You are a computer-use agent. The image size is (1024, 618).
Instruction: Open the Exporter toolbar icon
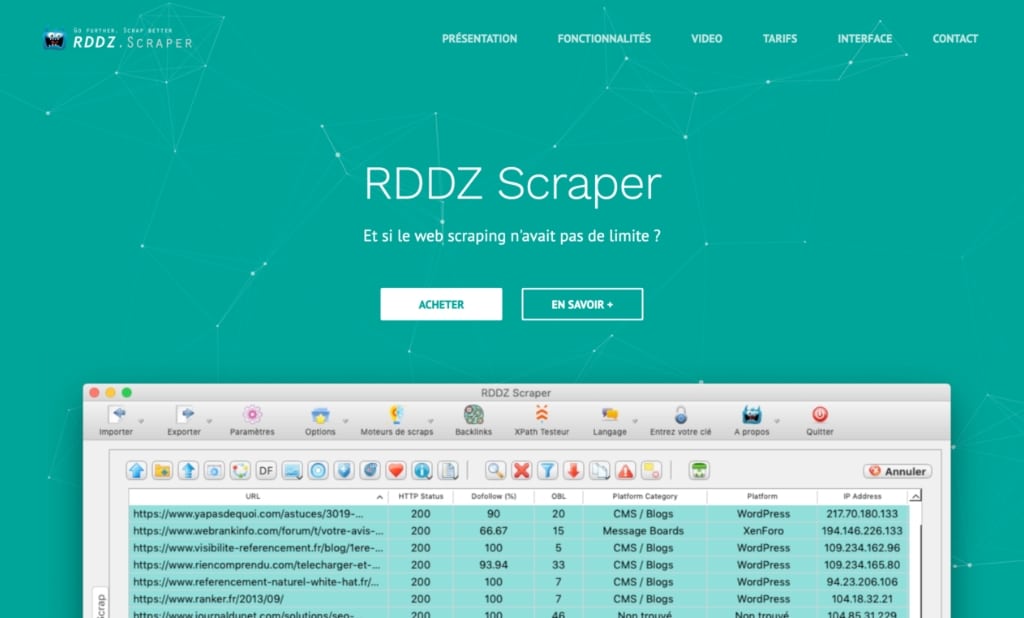point(185,415)
